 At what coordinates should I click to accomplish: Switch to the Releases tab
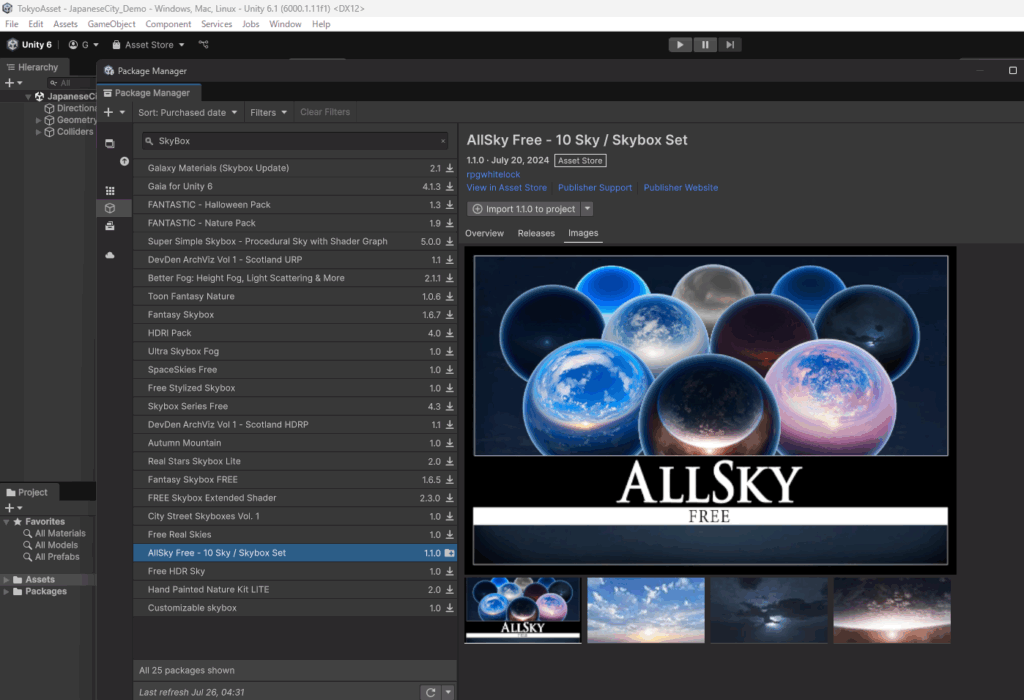pyautogui.click(x=536, y=233)
